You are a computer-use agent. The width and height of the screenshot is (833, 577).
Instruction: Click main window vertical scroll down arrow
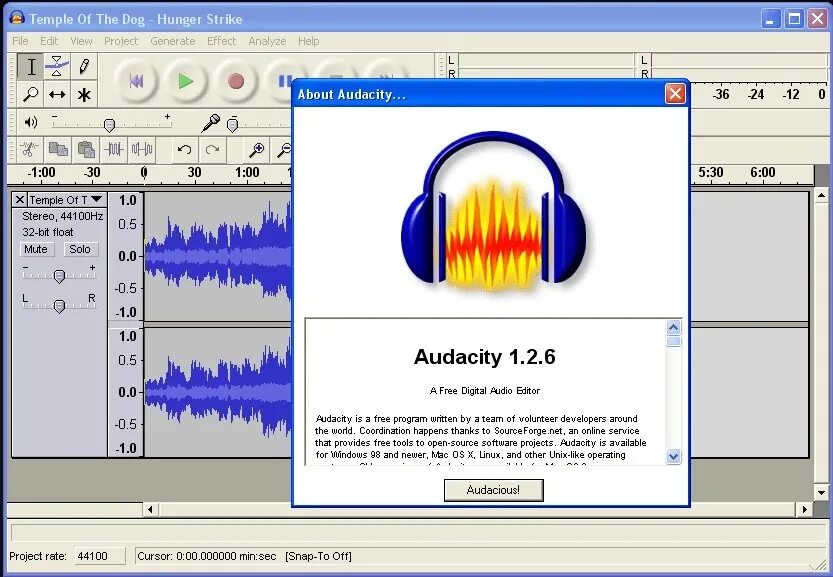(x=821, y=493)
